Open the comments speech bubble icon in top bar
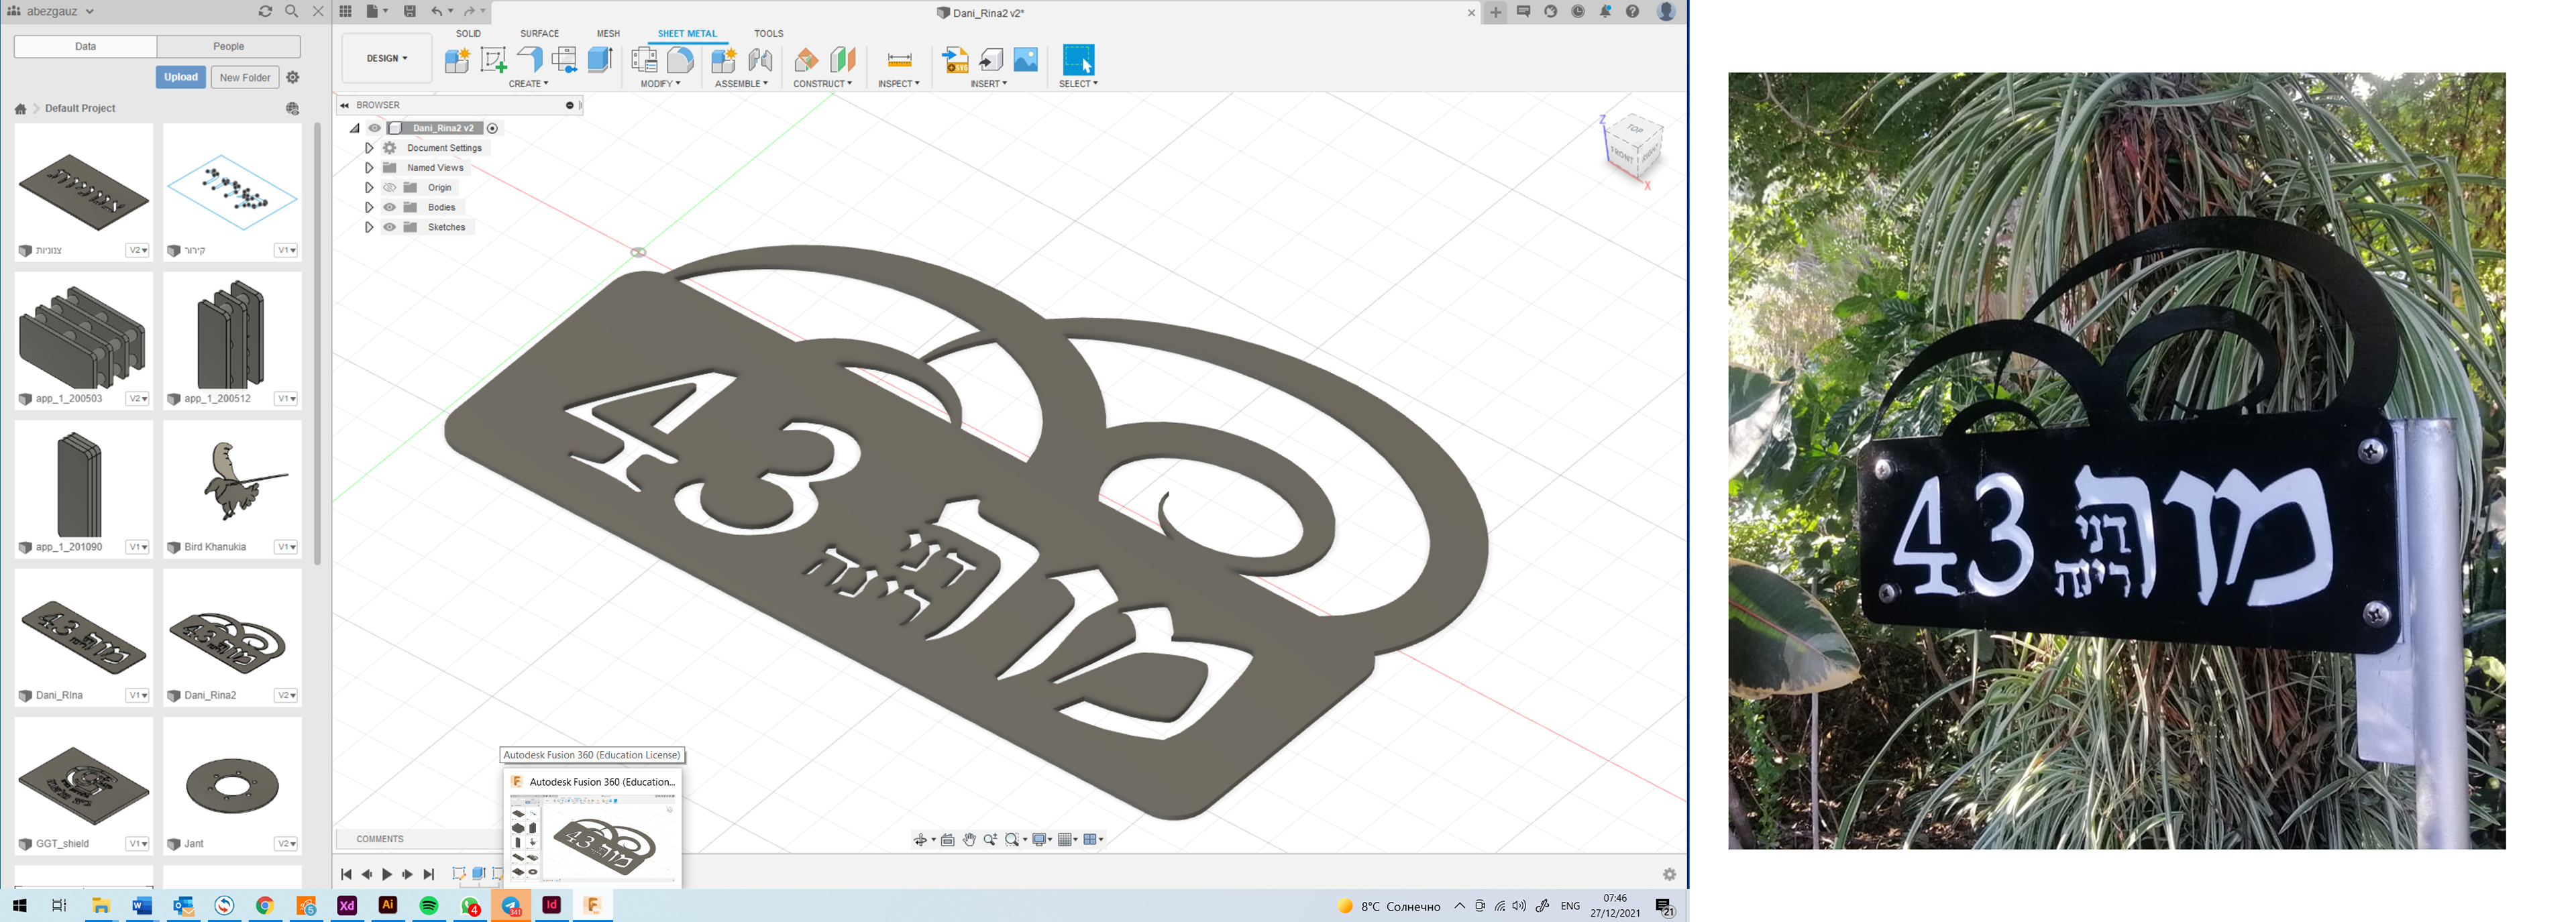2576x922 pixels. (1523, 12)
